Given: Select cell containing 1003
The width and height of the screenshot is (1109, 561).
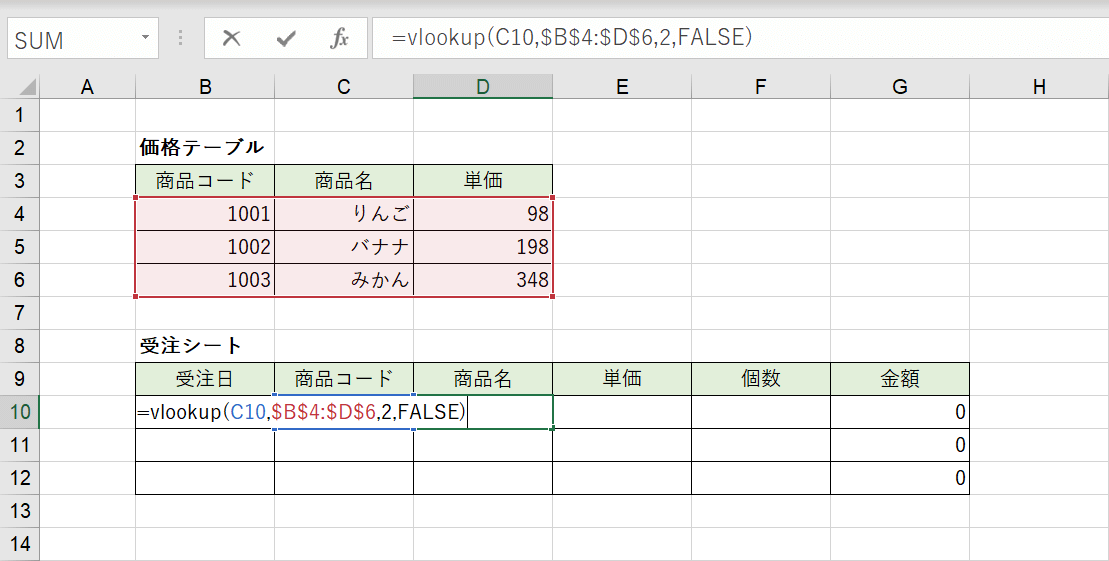Looking at the screenshot, I should (x=204, y=279).
